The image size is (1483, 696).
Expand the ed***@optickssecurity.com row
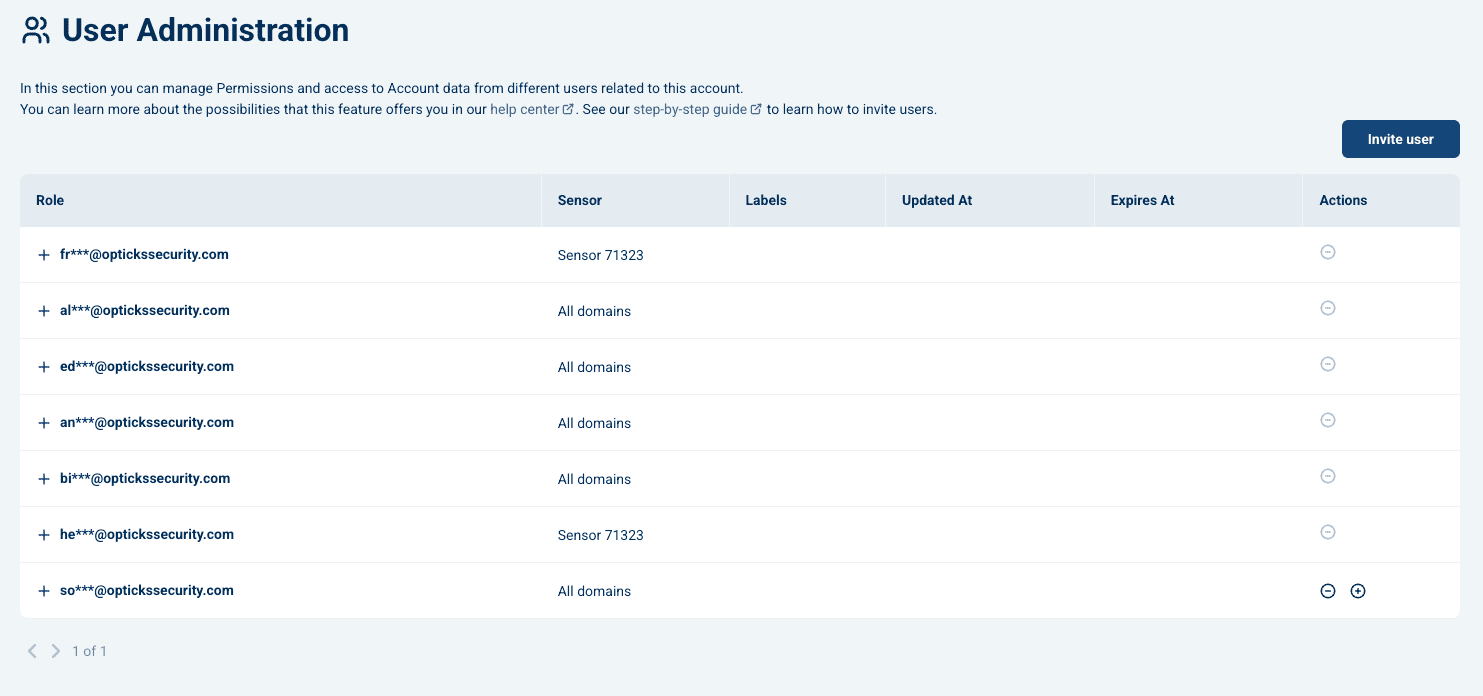[x=44, y=367]
